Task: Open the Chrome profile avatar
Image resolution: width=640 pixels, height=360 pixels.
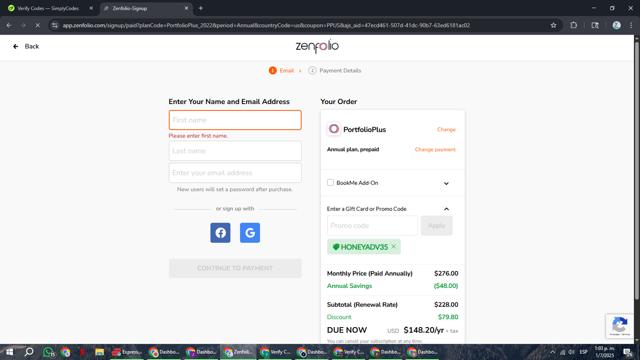Action: click(x=616, y=25)
